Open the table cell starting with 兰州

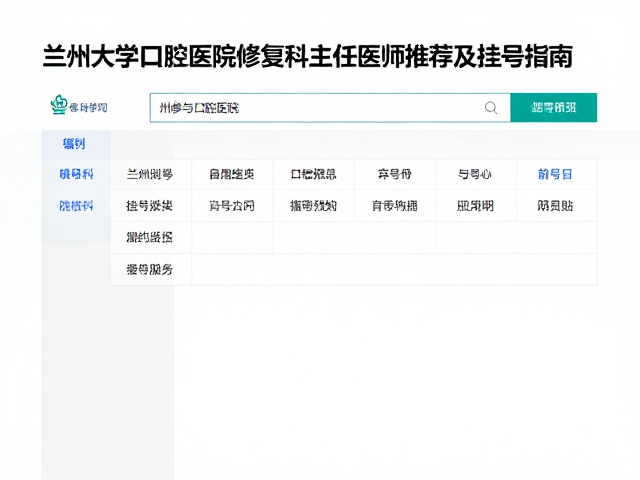click(150, 174)
